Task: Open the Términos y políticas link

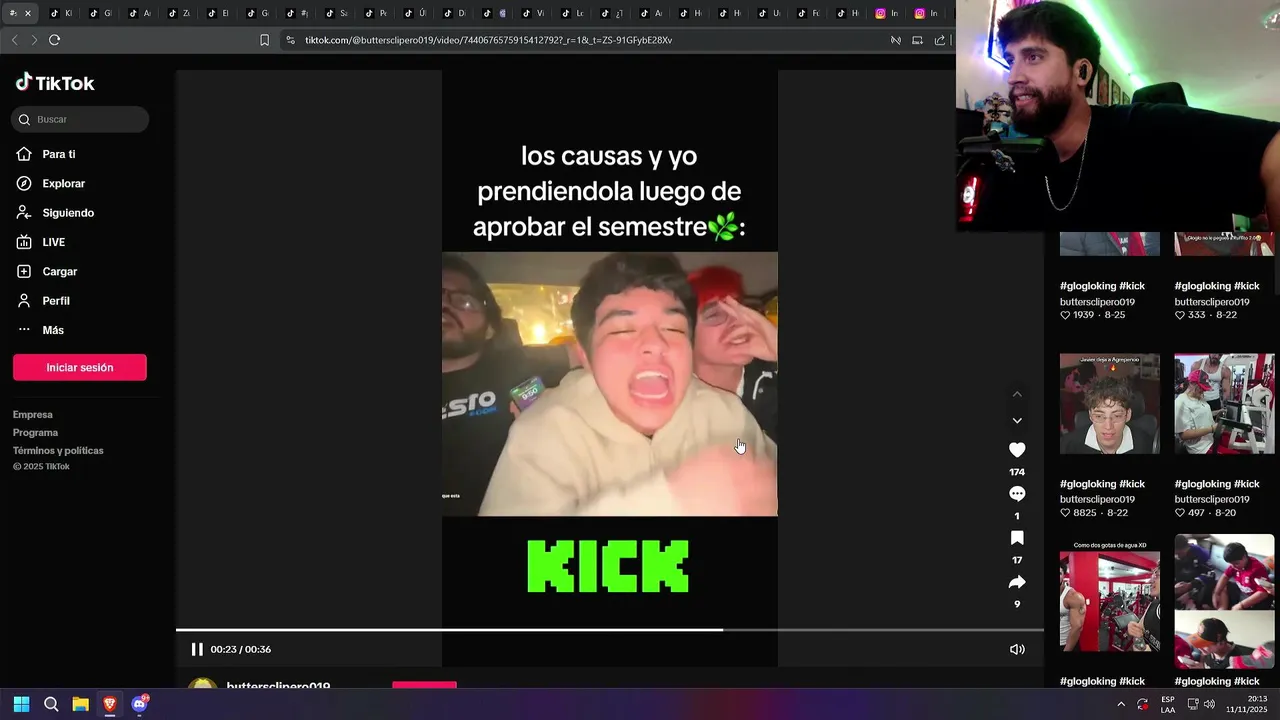Action: point(58,450)
